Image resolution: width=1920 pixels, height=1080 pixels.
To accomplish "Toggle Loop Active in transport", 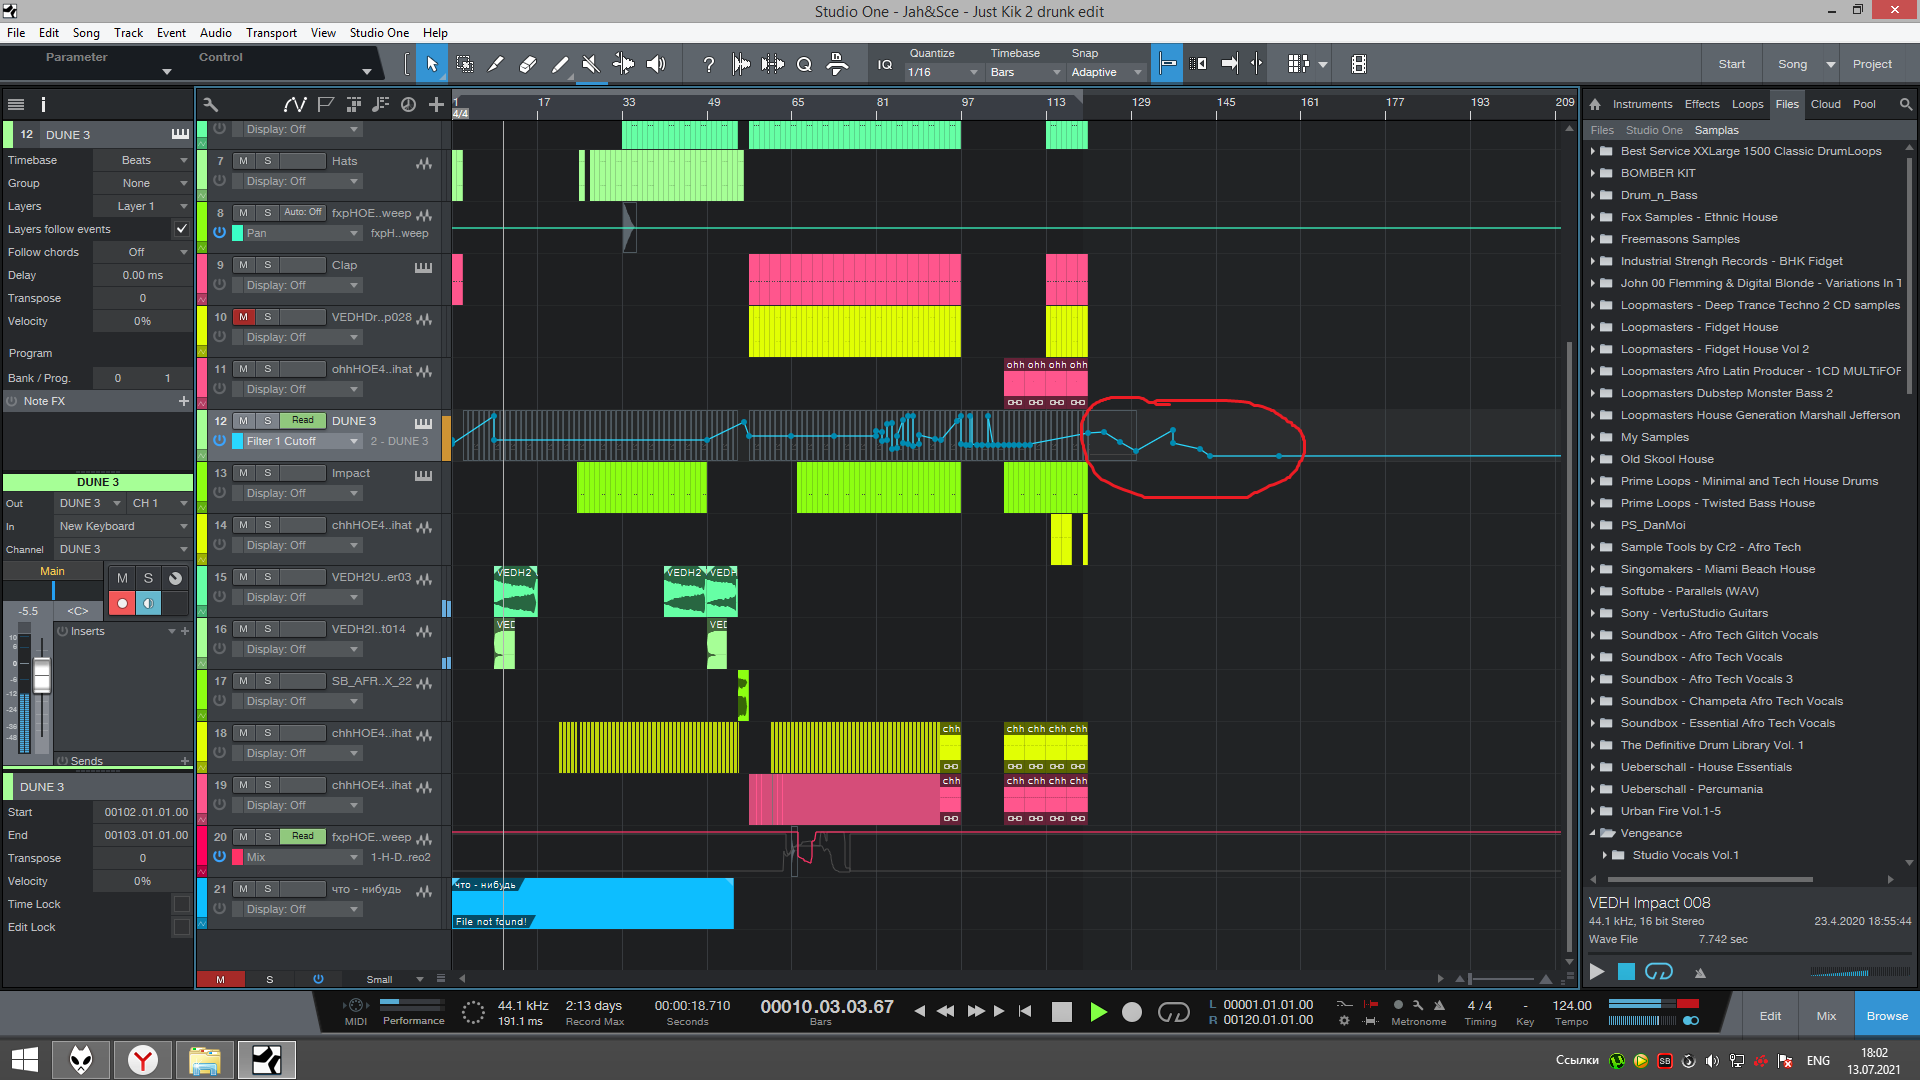I will pos(1173,1012).
